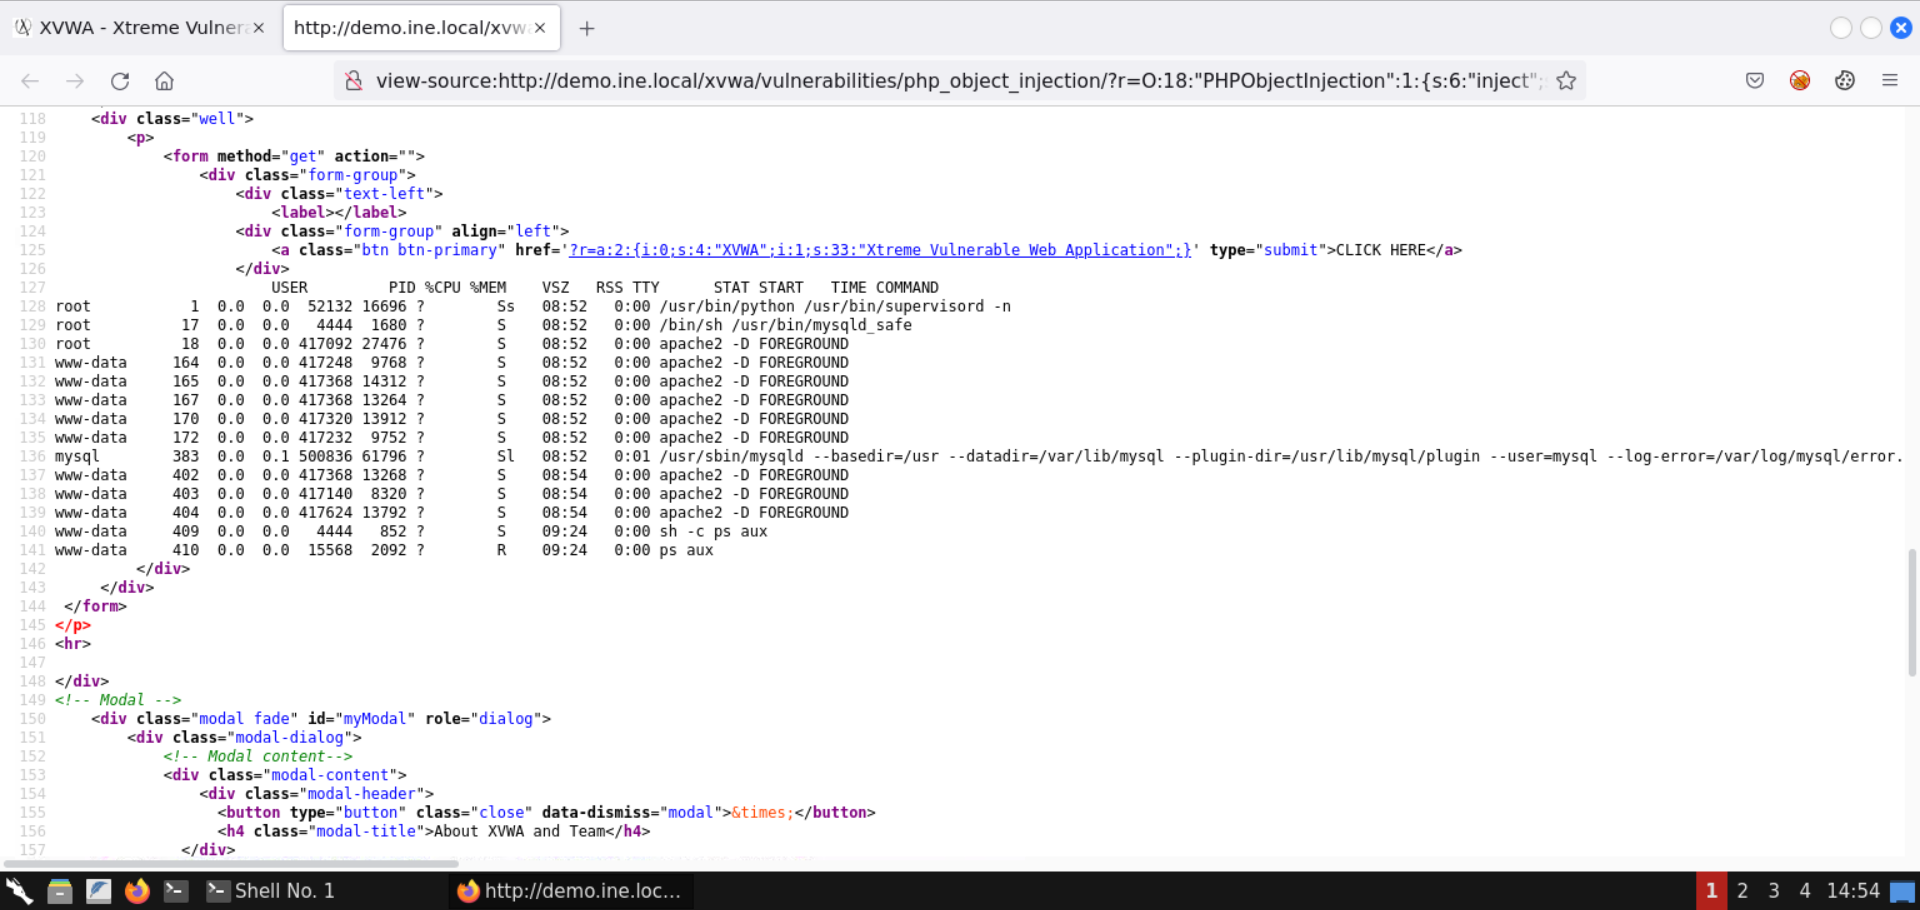This screenshot has height=910, width=1920.
Task: Launch Firefox from the taskbar icon
Action: [x=137, y=890]
